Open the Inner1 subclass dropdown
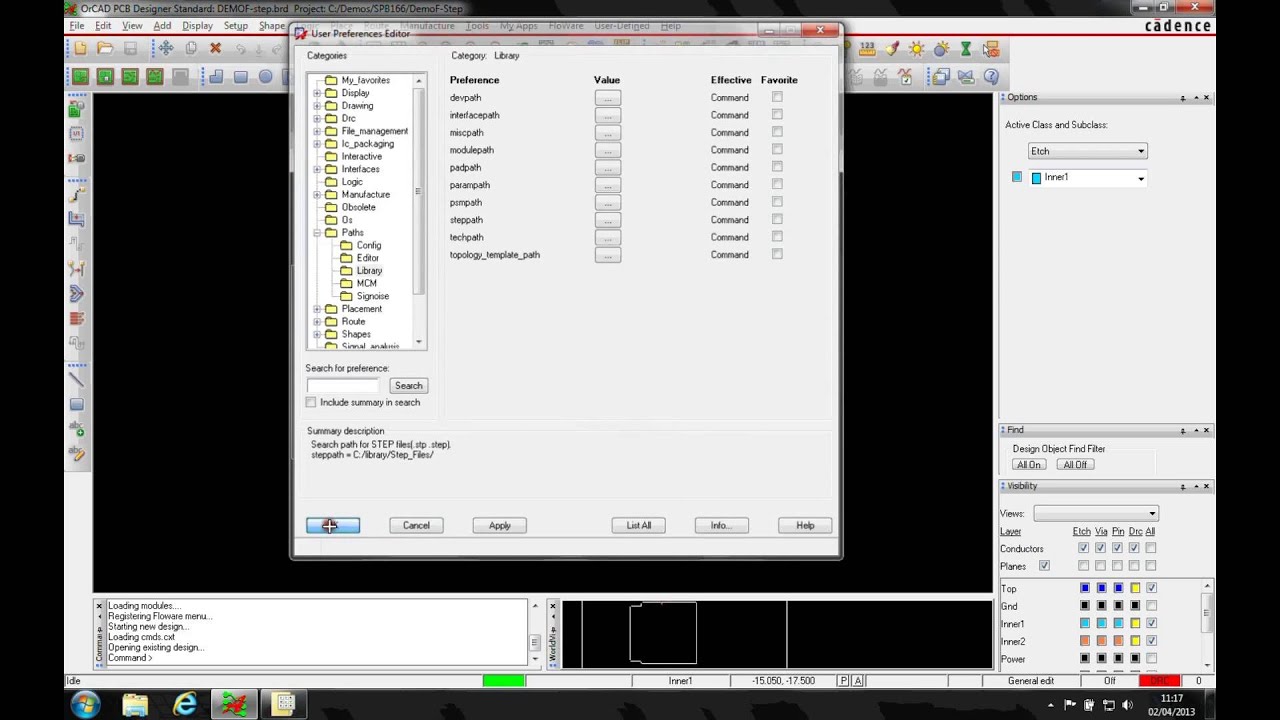 pyautogui.click(x=1087, y=178)
